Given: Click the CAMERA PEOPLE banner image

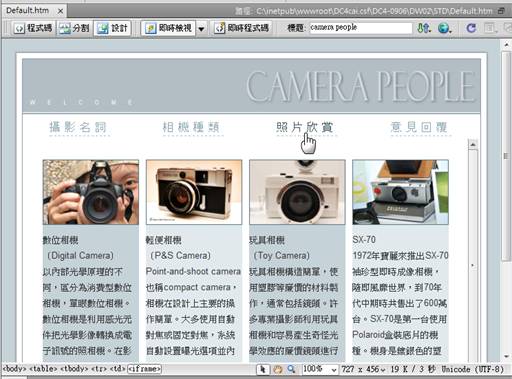Looking at the screenshot, I should tap(251, 86).
